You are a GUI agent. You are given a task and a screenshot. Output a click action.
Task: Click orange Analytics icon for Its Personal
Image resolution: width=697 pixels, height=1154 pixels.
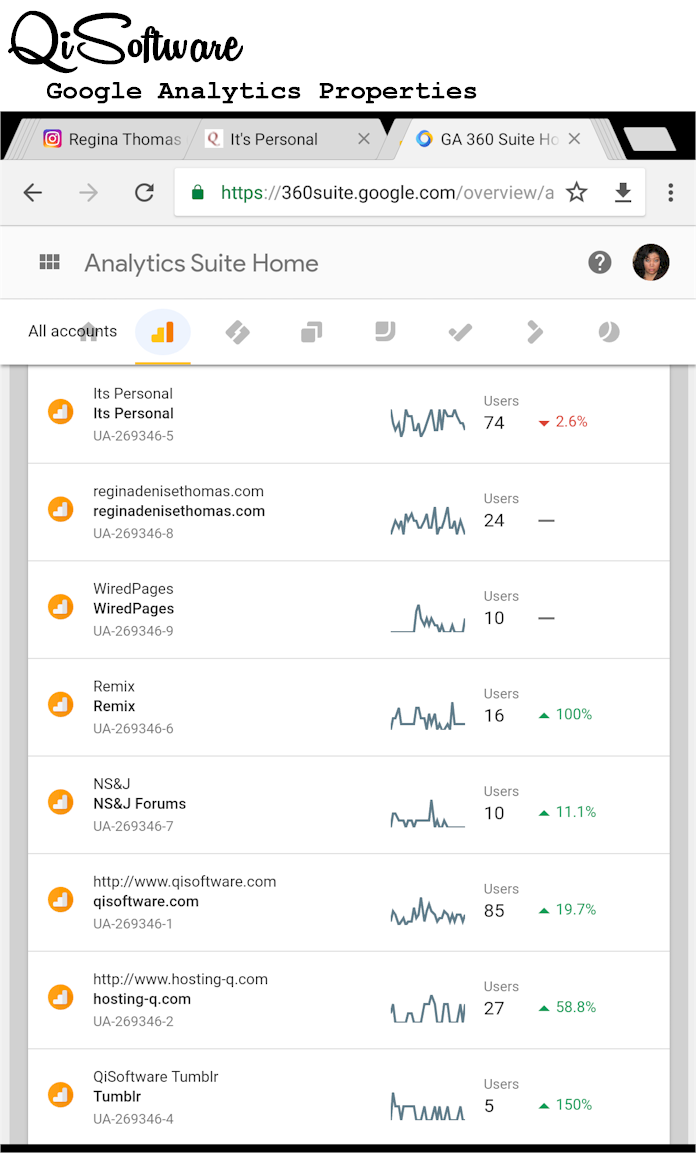click(x=60, y=413)
